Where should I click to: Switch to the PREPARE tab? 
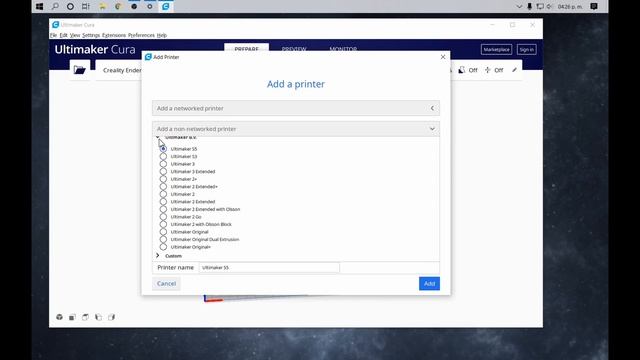click(x=247, y=49)
